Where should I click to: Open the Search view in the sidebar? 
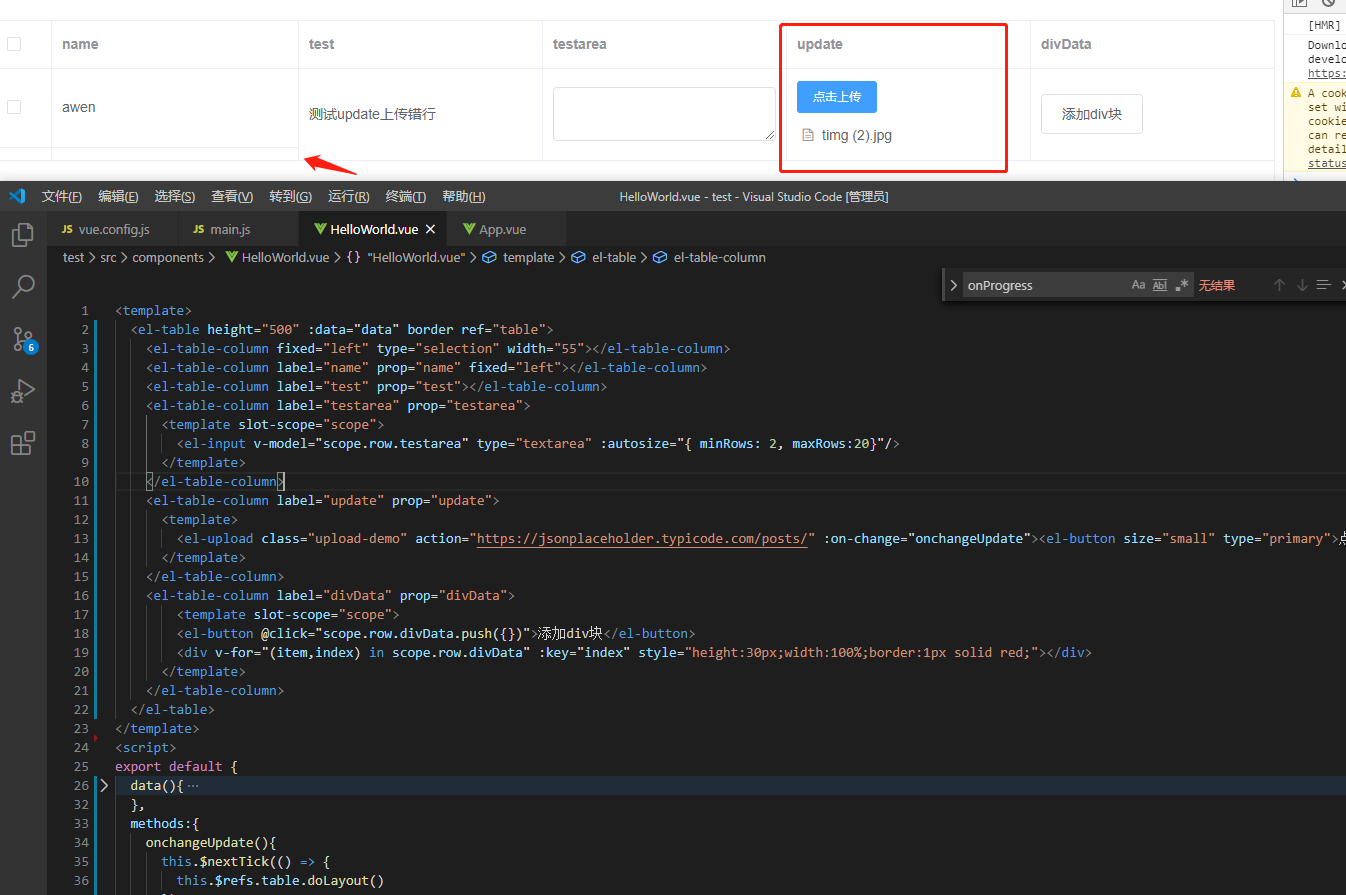pos(24,287)
